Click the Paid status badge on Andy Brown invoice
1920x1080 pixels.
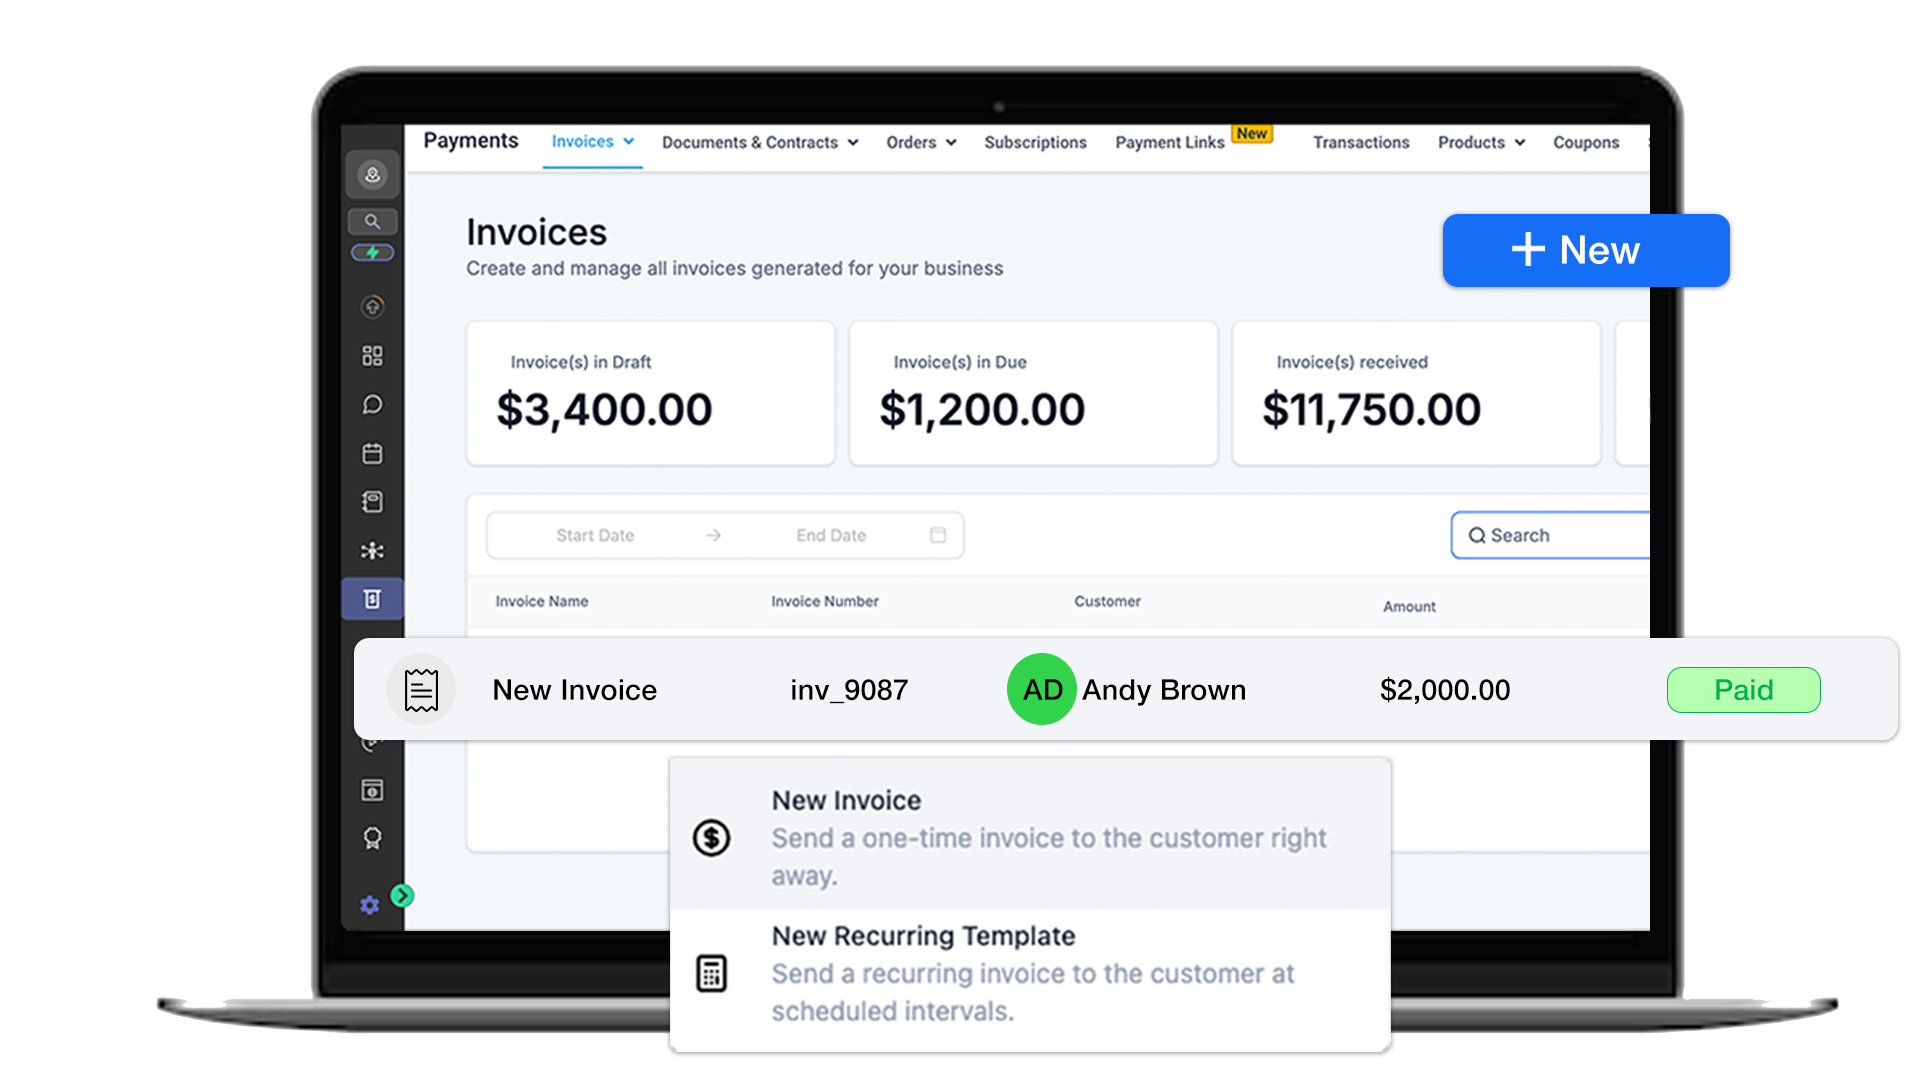click(x=1743, y=690)
